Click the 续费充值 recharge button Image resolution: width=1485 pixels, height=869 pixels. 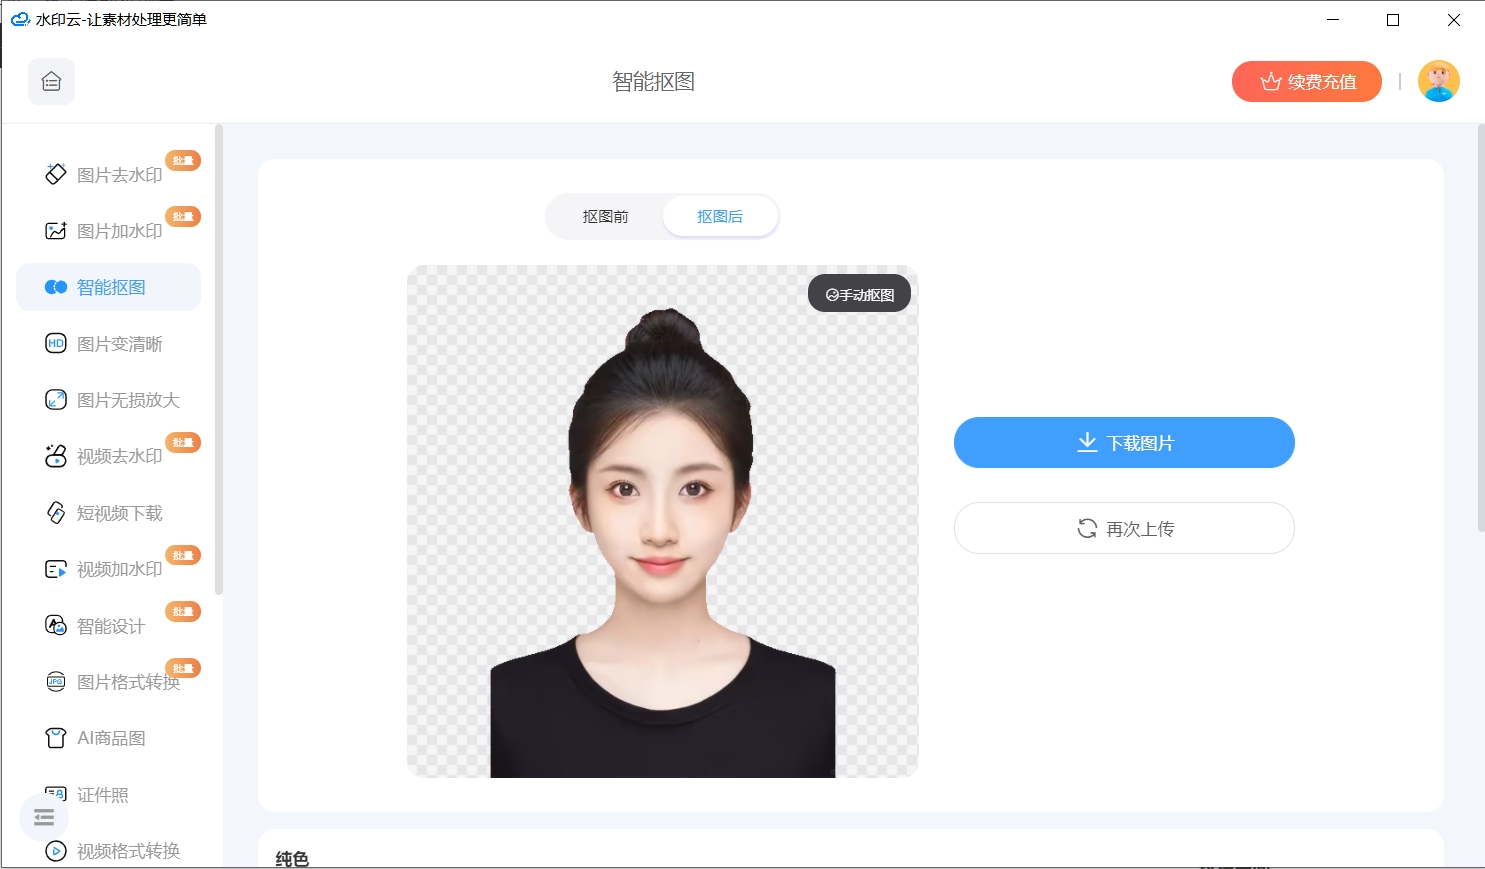pyautogui.click(x=1306, y=82)
